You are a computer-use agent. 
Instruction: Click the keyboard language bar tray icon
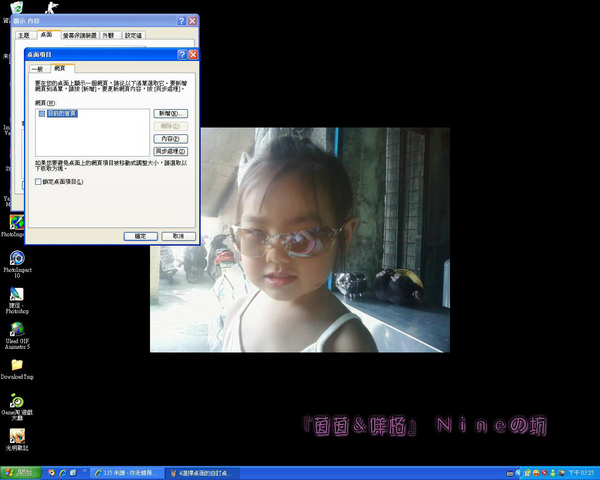510,473
